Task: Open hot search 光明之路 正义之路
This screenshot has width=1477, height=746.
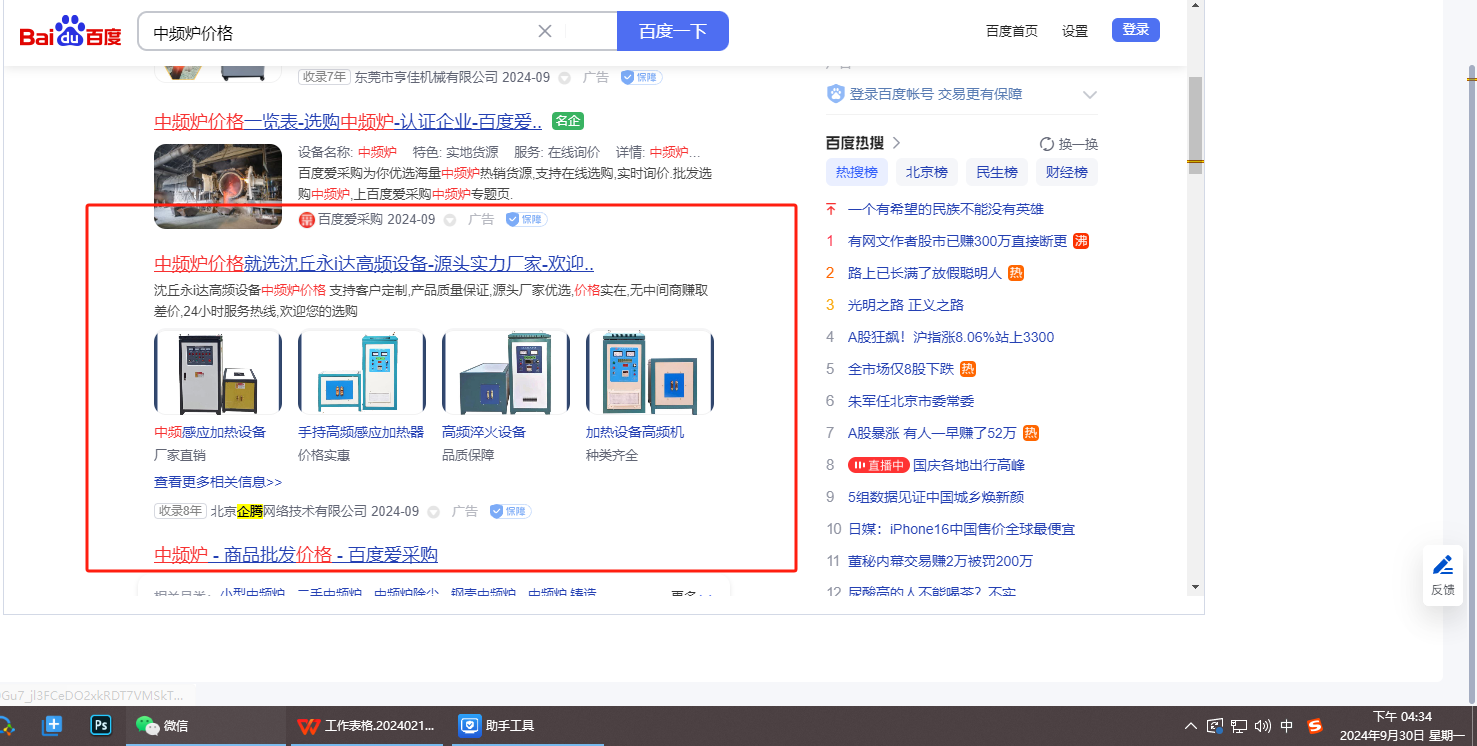Action: point(906,305)
